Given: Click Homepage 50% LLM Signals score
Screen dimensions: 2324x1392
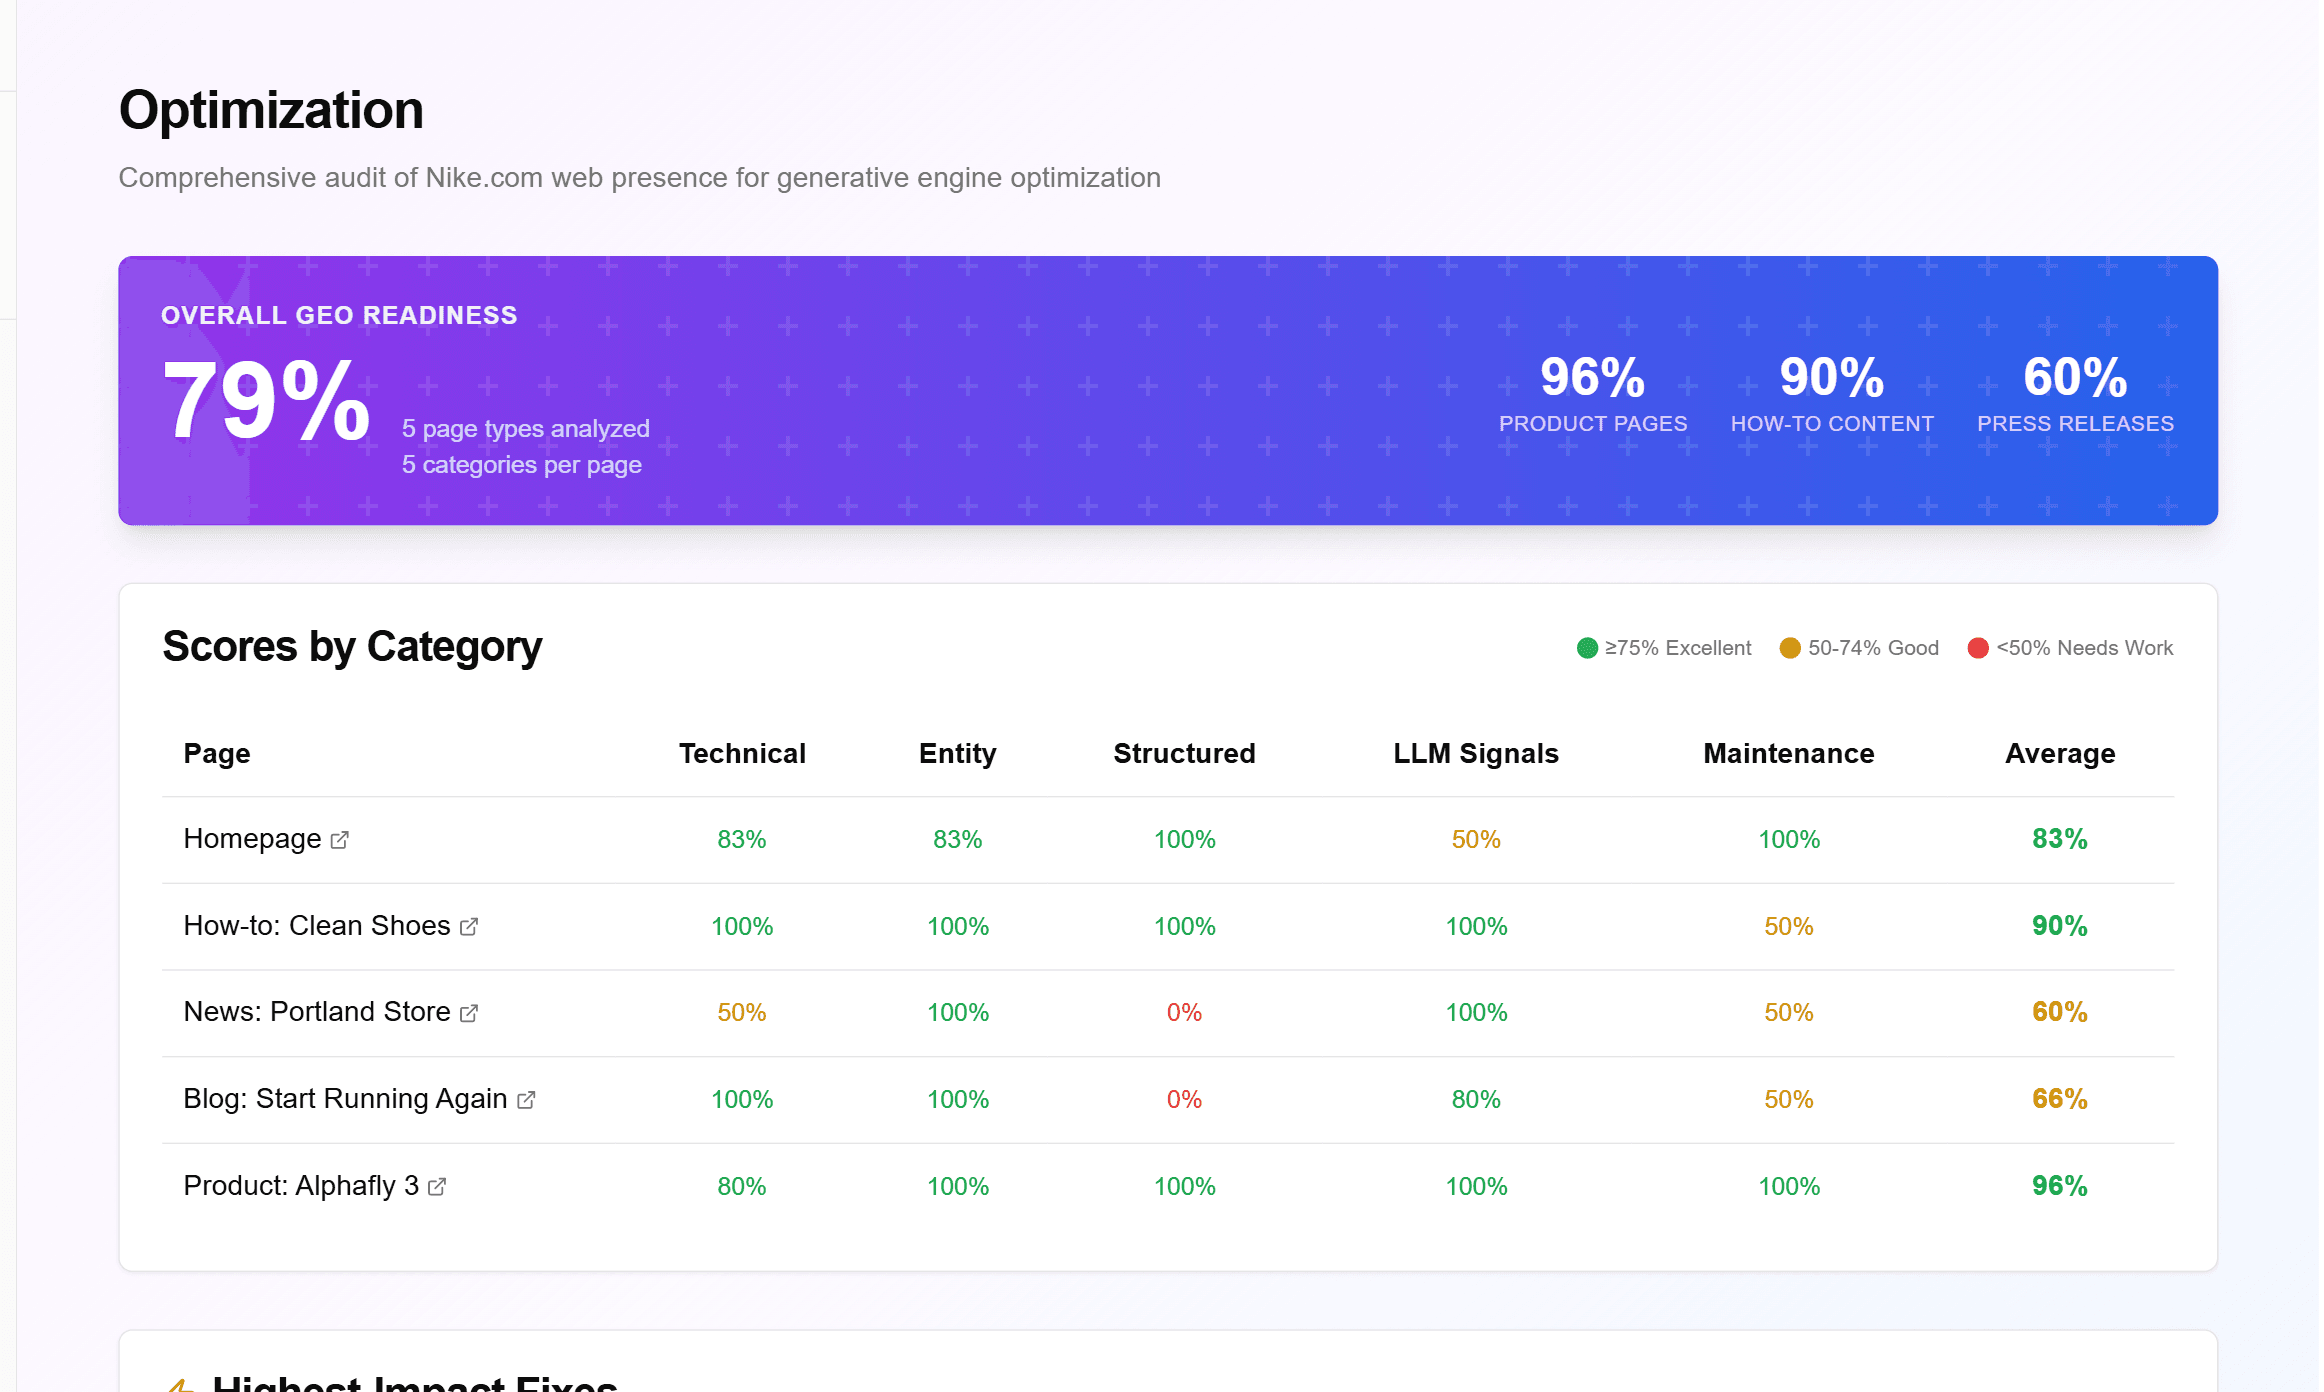Looking at the screenshot, I should [x=1475, y=840].
